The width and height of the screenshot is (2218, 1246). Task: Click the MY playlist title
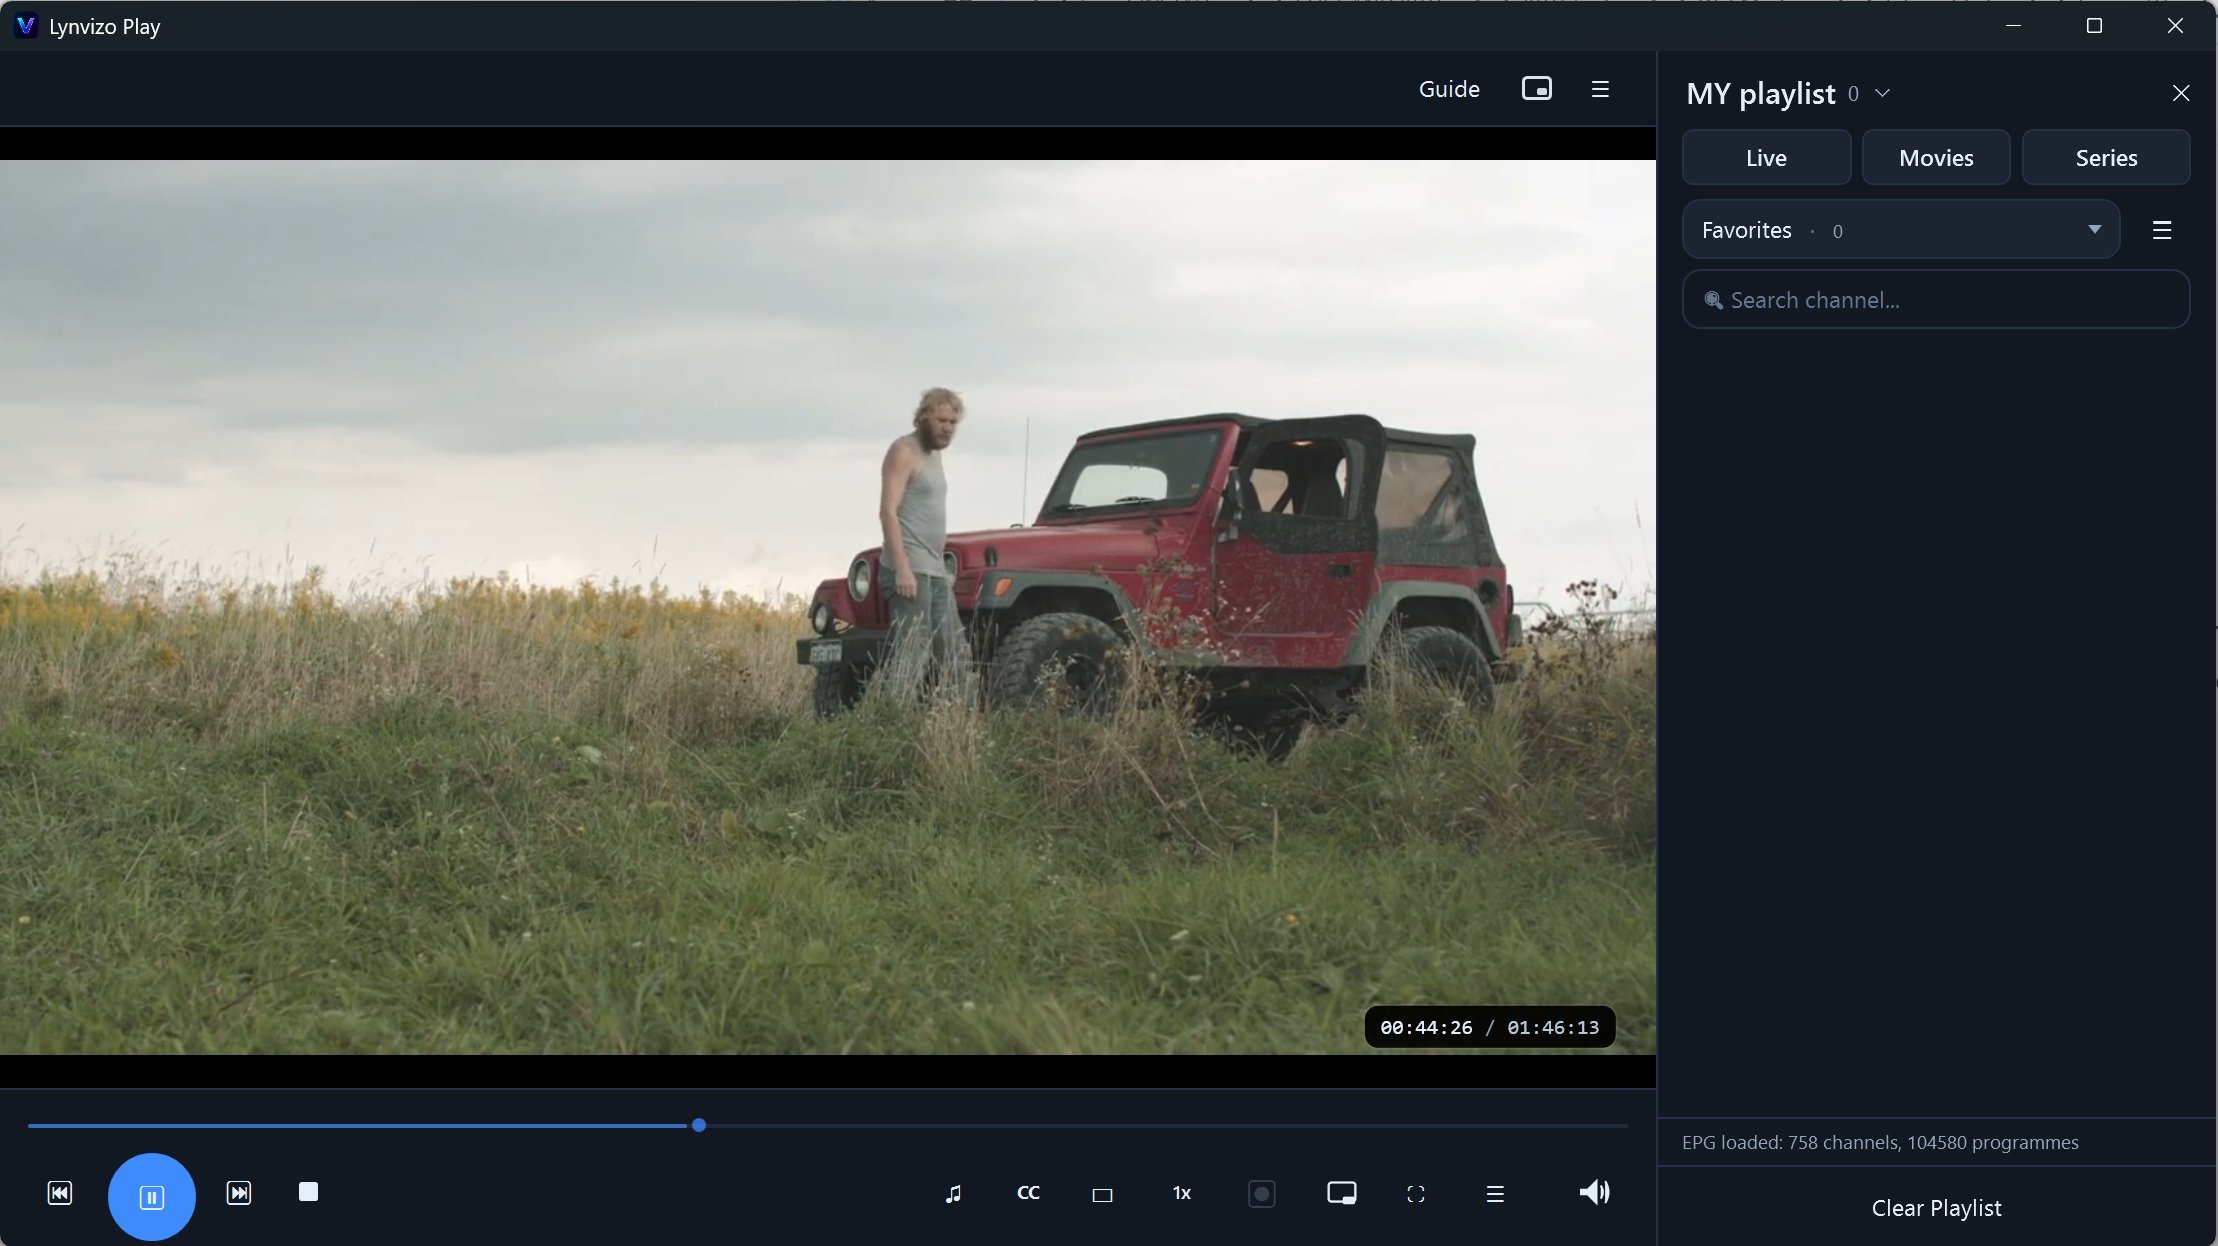click(1761, 93)
